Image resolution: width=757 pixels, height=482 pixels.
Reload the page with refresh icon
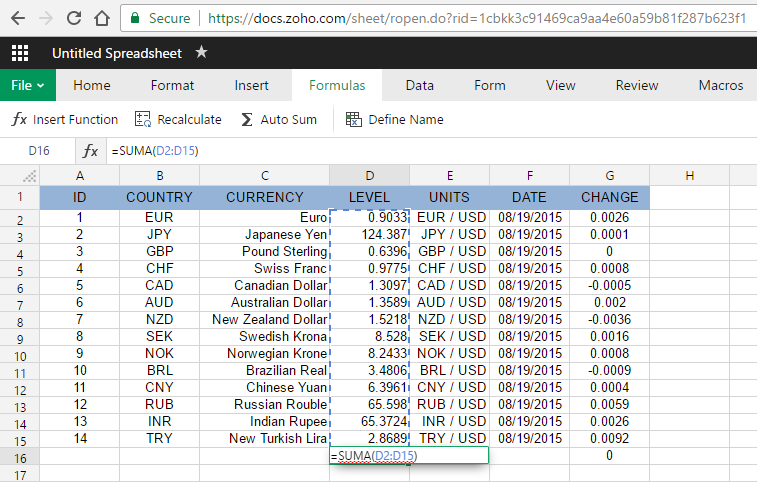[x=74, y=18]
